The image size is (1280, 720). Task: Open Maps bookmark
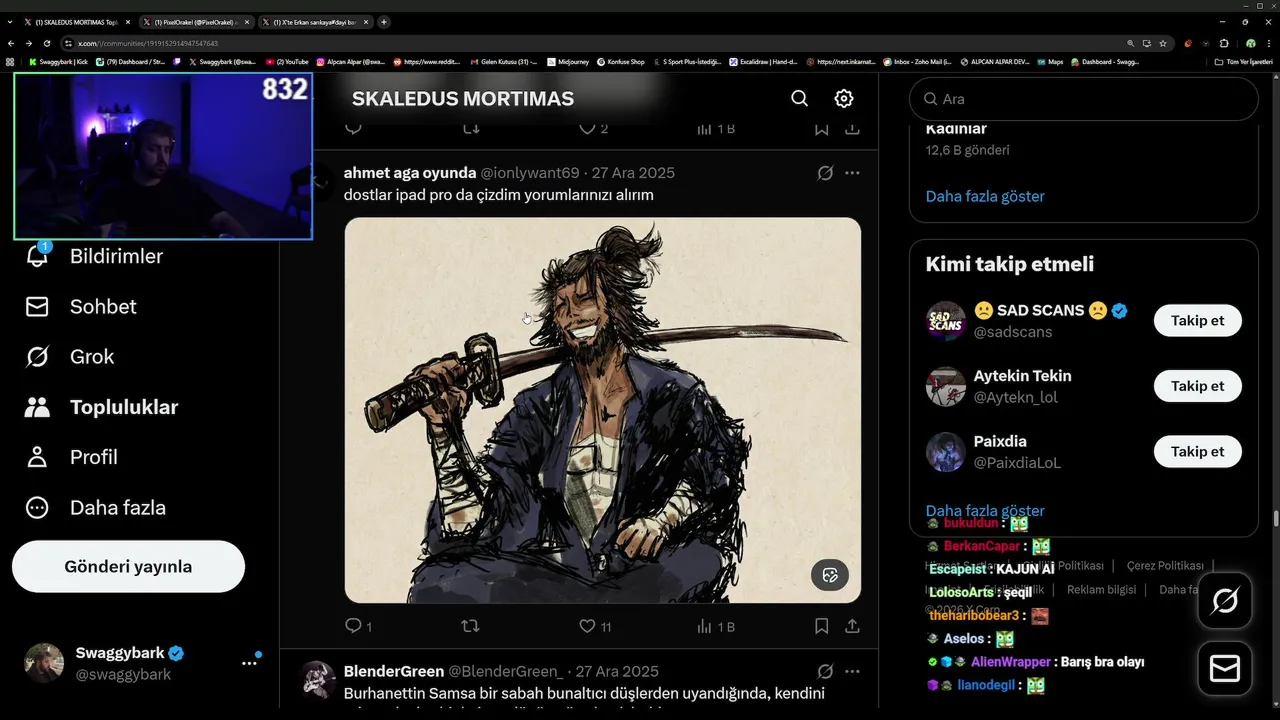pos(1050,62)
